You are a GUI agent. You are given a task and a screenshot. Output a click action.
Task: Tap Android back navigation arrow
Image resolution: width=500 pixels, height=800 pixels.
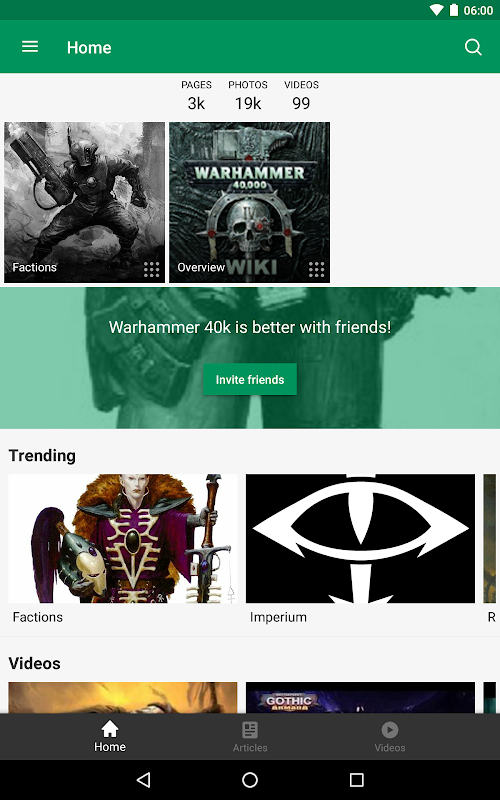point(144,780)
